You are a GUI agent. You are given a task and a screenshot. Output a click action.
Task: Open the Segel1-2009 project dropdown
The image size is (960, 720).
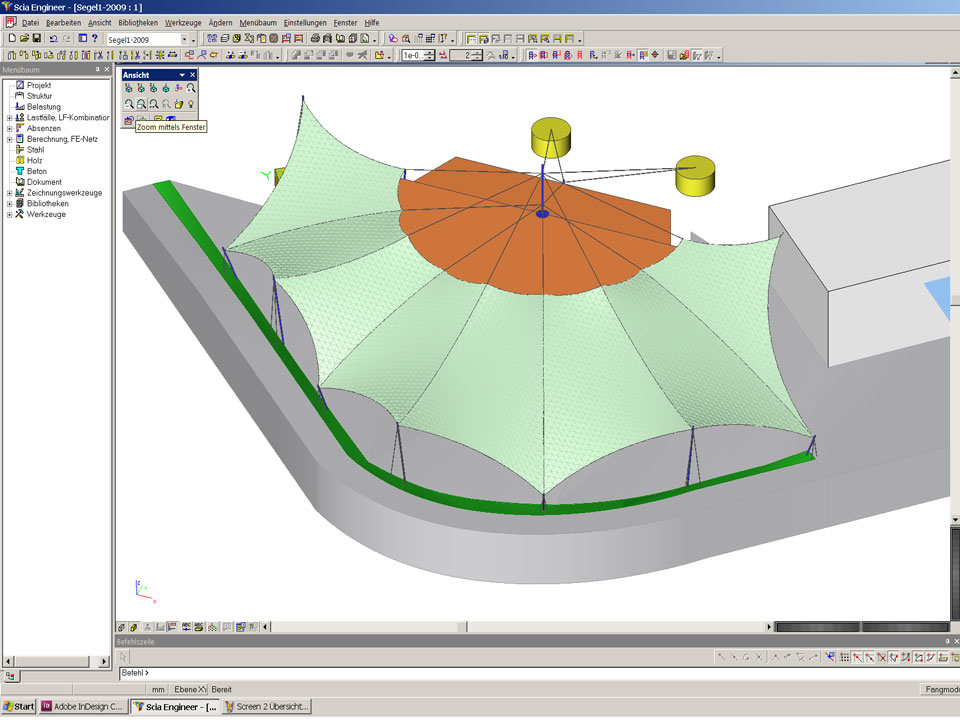[x=183, y=39]
